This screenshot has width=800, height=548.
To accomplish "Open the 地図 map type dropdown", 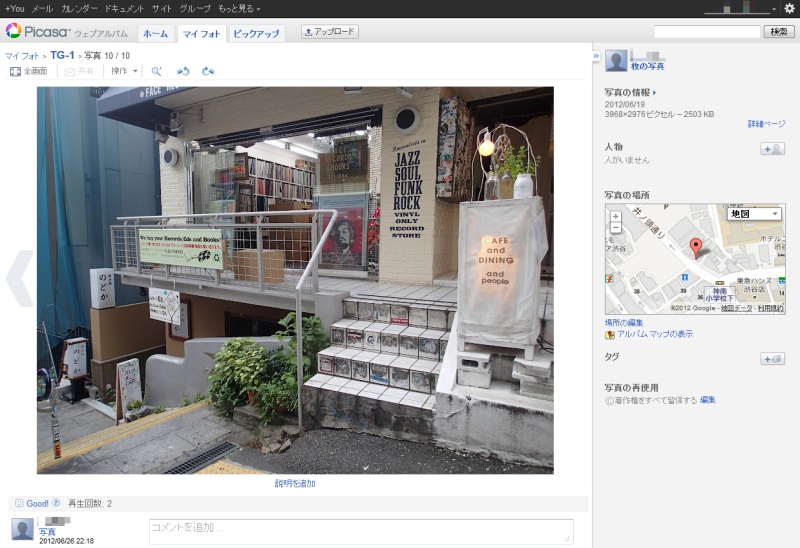I will click(754, 214).
